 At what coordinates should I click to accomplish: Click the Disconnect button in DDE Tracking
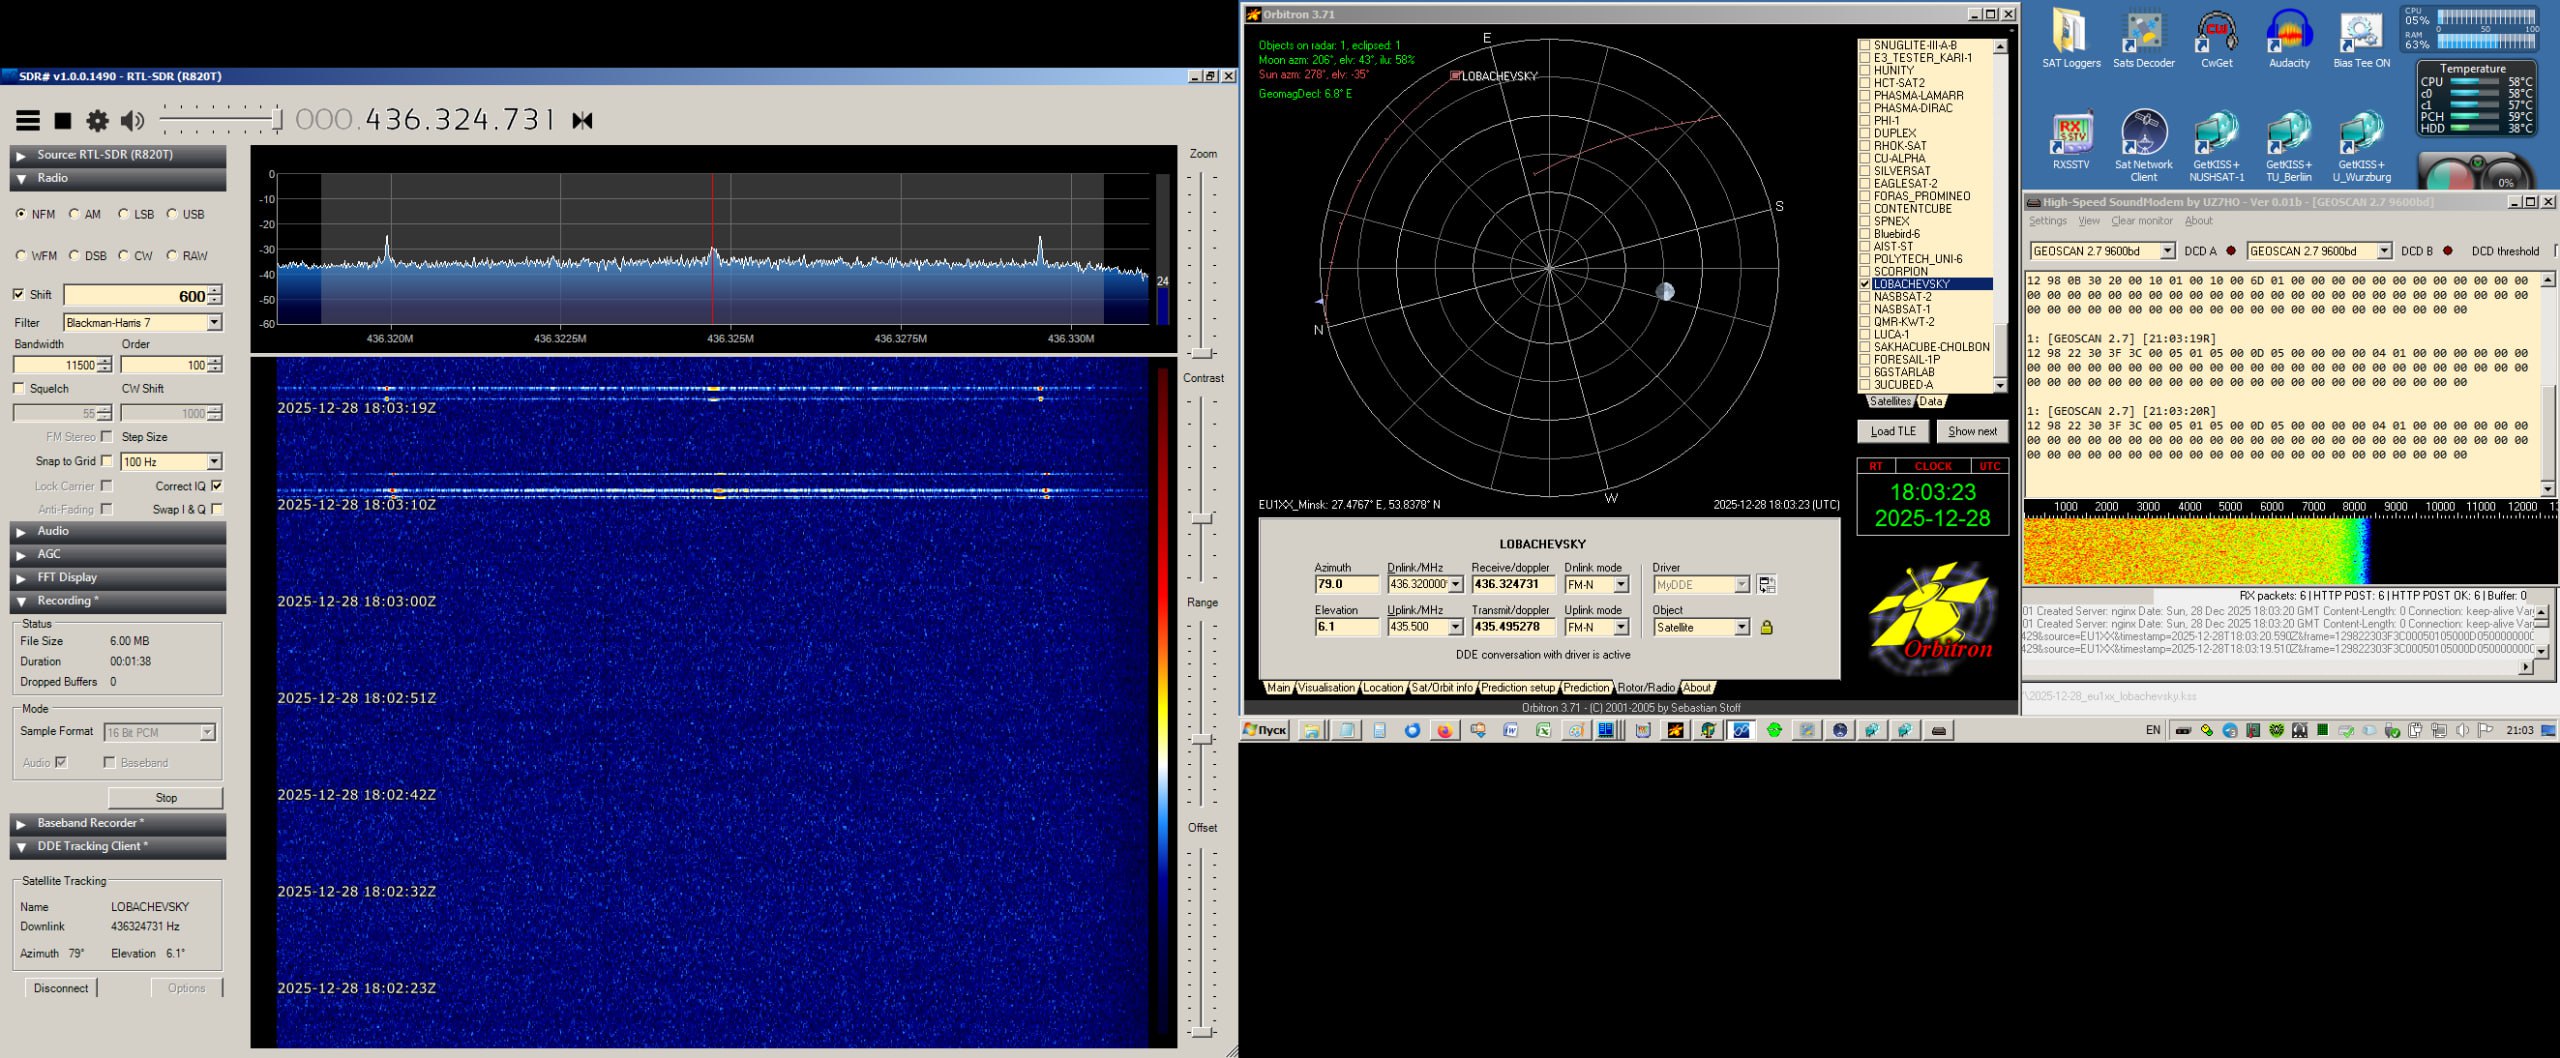coord(61,988)
